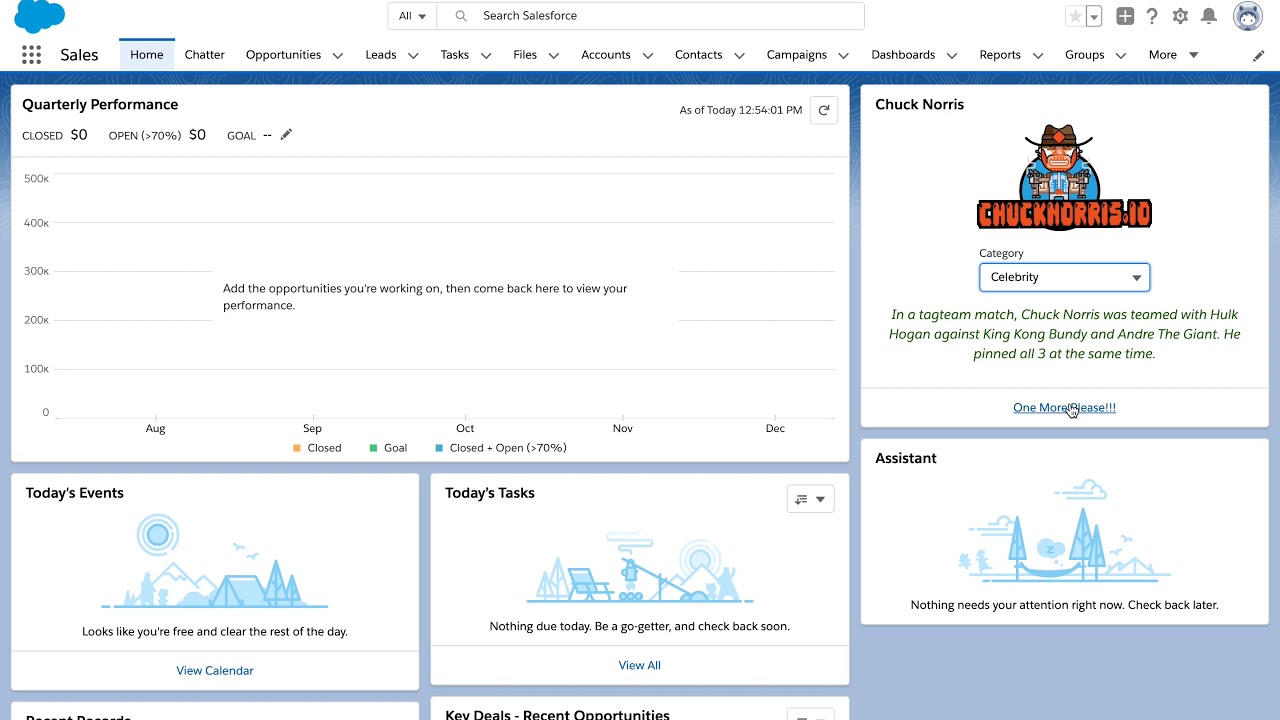Screen dimensions: 1280x720
Task: Refresh the Quarterly Performance chart
Action: point(824,110)
